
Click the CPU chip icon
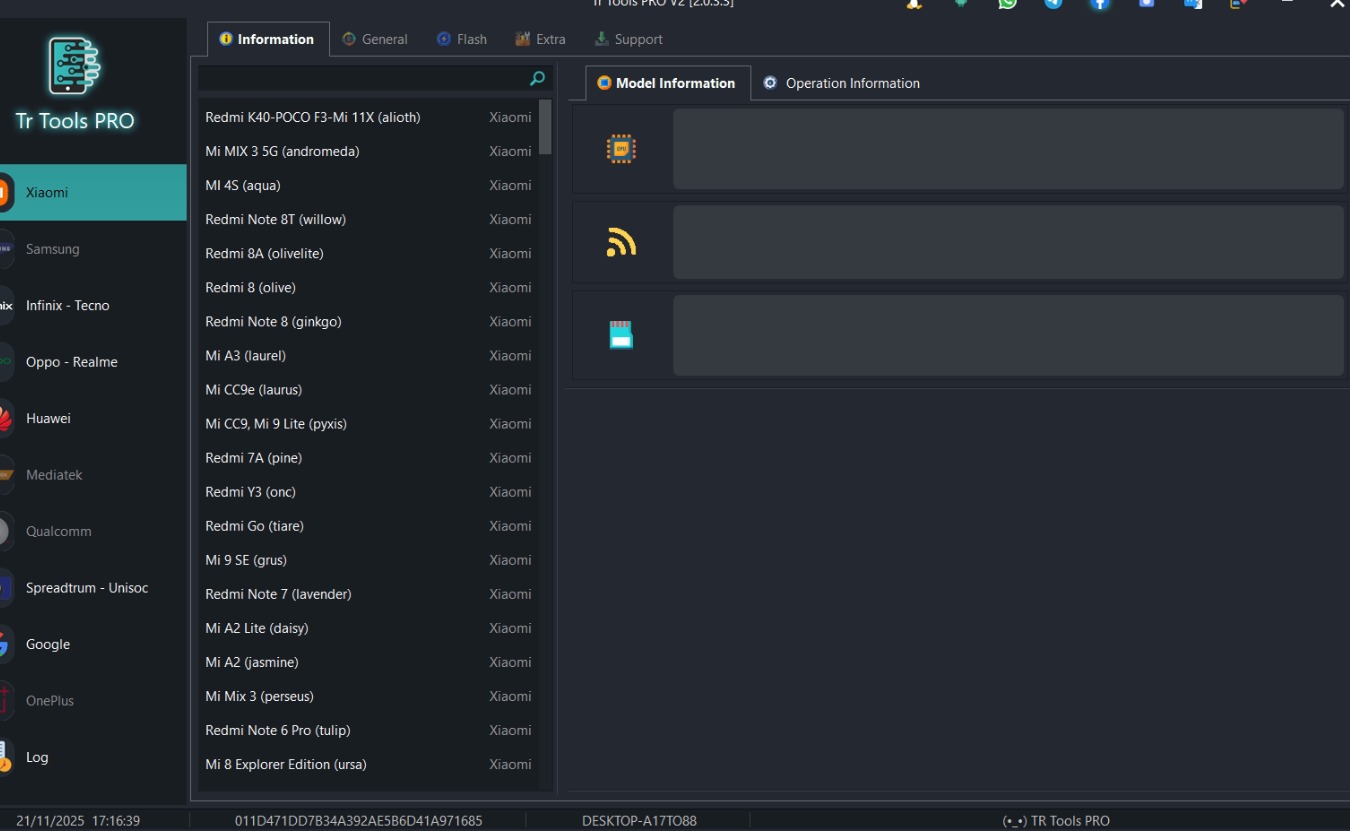tap(621, 149)
